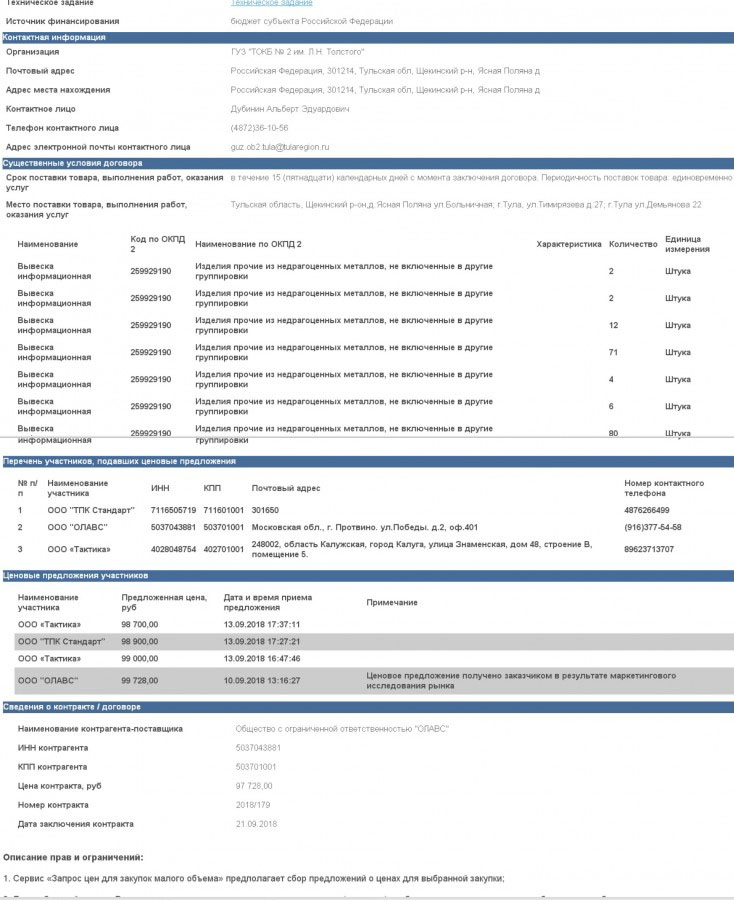734x900 pixels.
Task: Collapse the Существенные условия договора section header
Action: click(72, 162)
